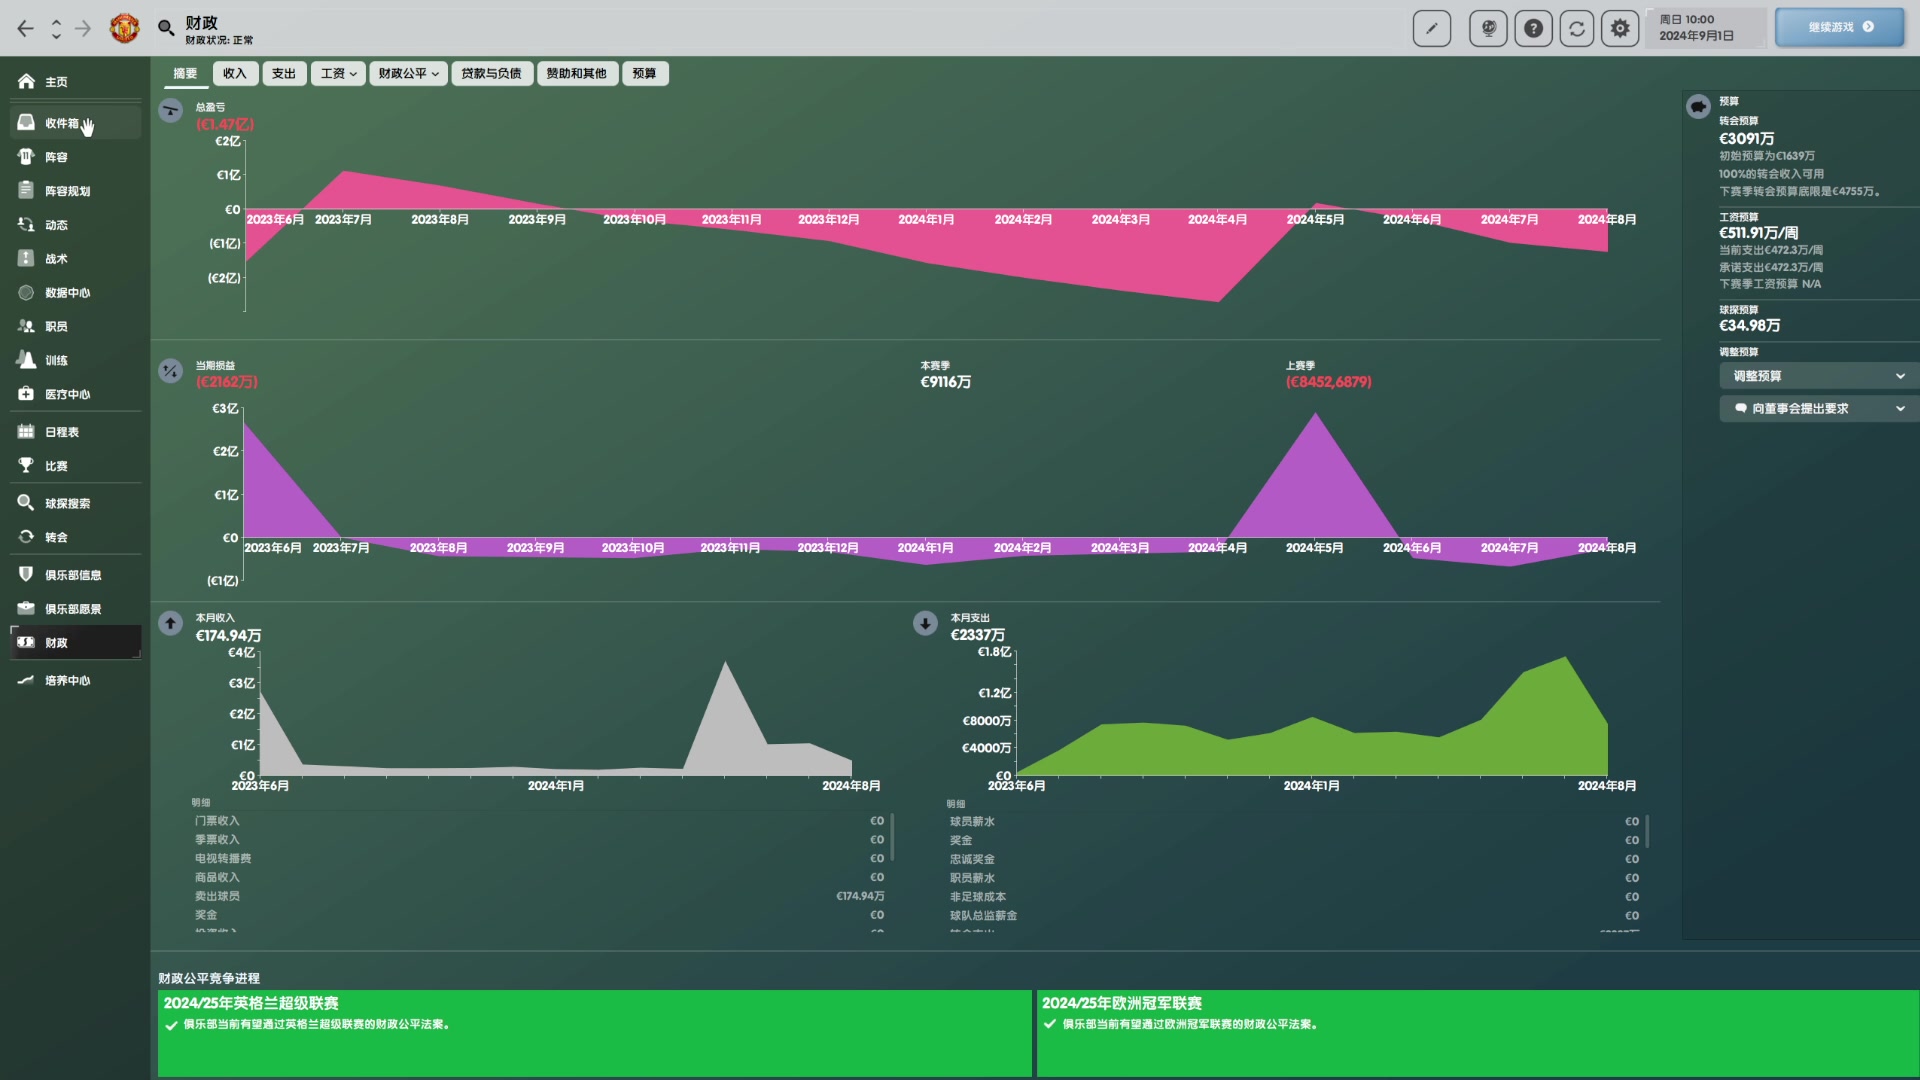This screenshot has width=1920, height=1080.
Task: Click the back arrow navigation icon
Action: (x=25, y=28)
